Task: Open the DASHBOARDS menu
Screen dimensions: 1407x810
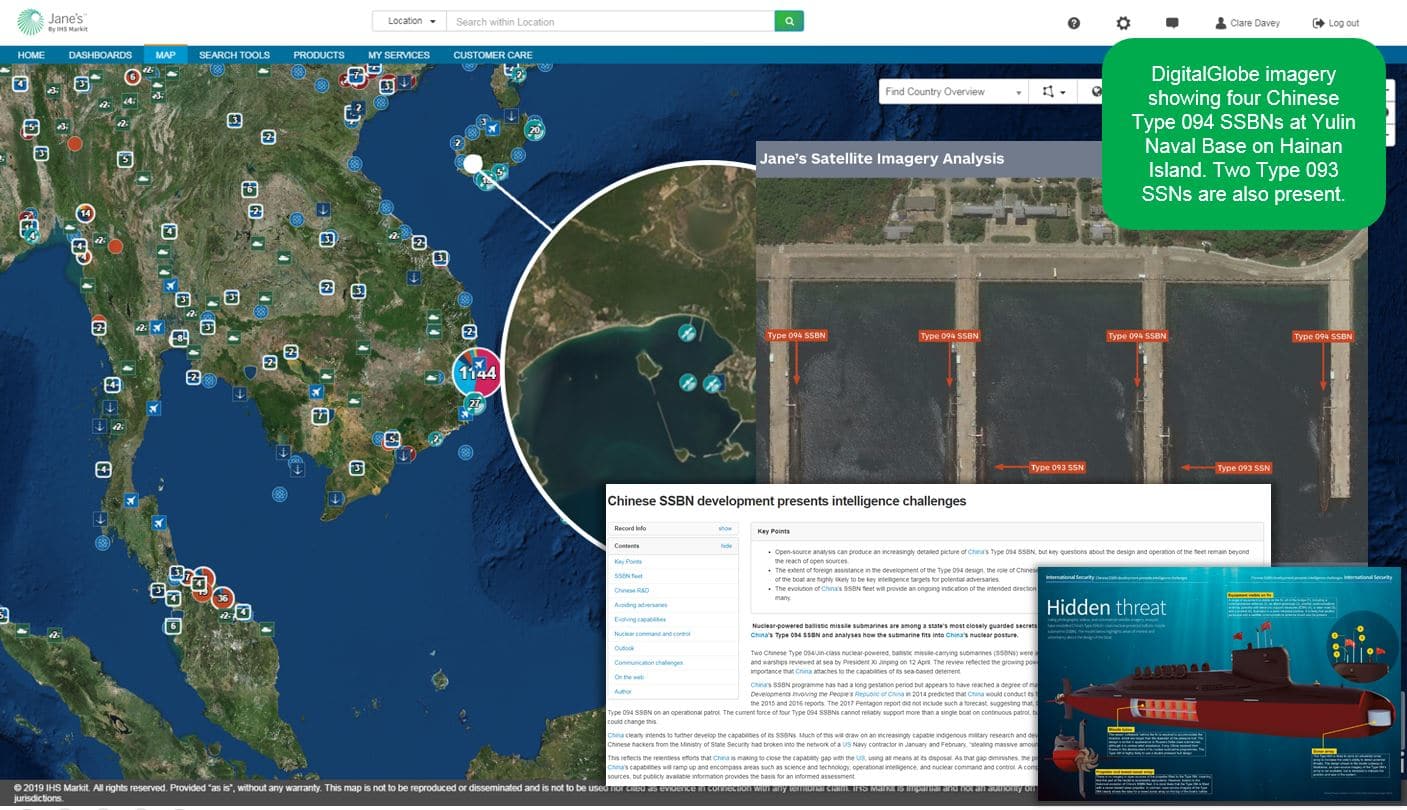Action: (x=100, y=55)
